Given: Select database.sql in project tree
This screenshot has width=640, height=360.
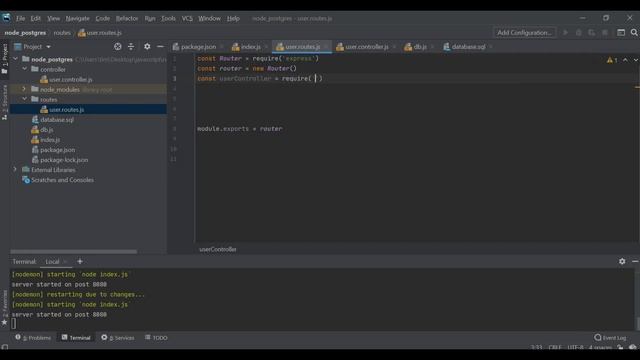Looking at the screenshot, I should pos(57,120).
